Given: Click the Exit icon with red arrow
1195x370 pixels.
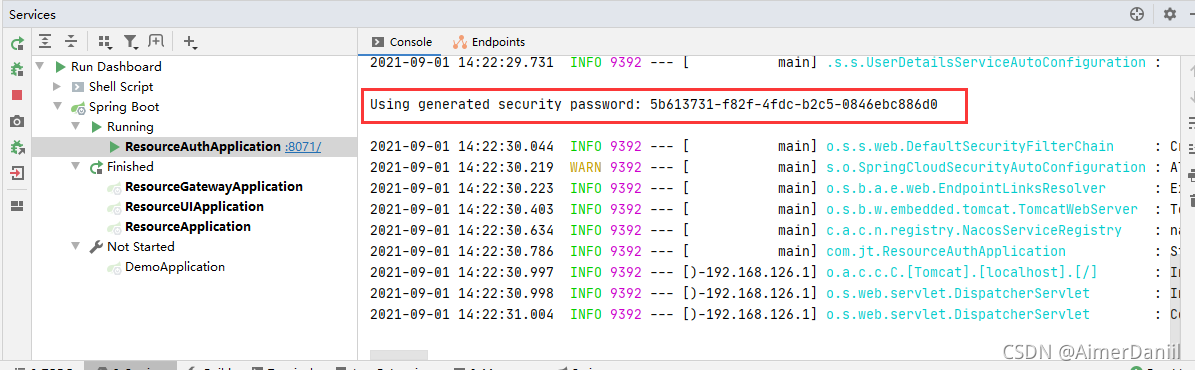Looking at the screenshot, I should 17,172.
